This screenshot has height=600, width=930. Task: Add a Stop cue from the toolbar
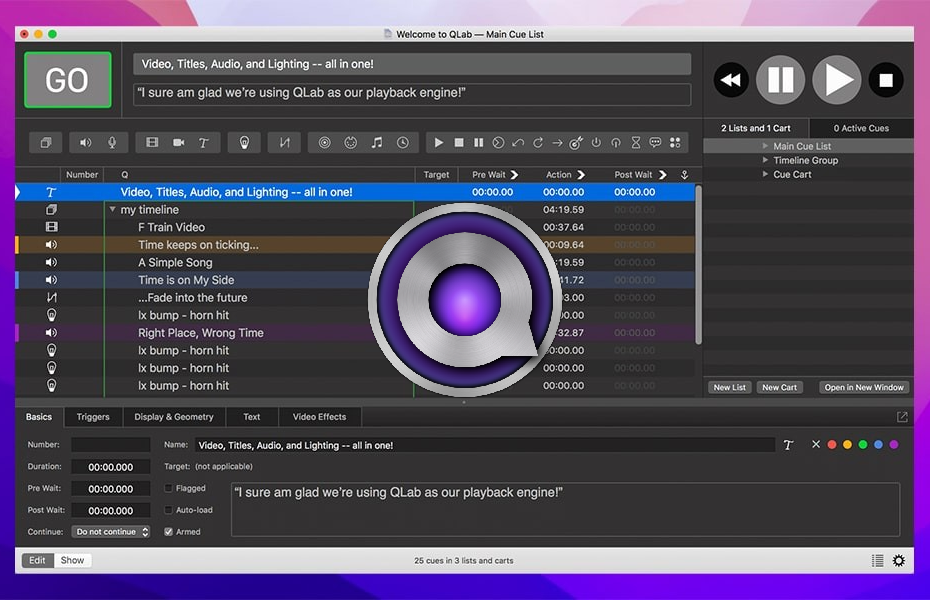tap(458, 143)
